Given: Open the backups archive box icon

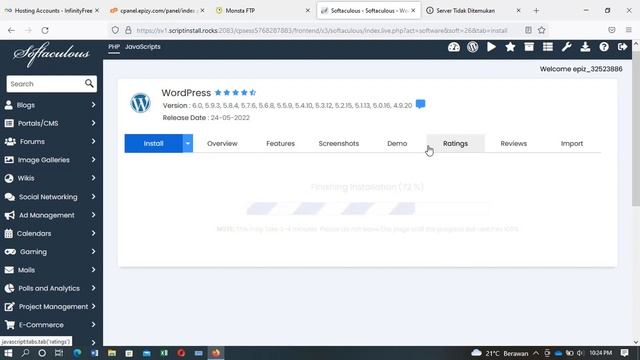Looking at the screenshot, I should click(x=529, y=47).
